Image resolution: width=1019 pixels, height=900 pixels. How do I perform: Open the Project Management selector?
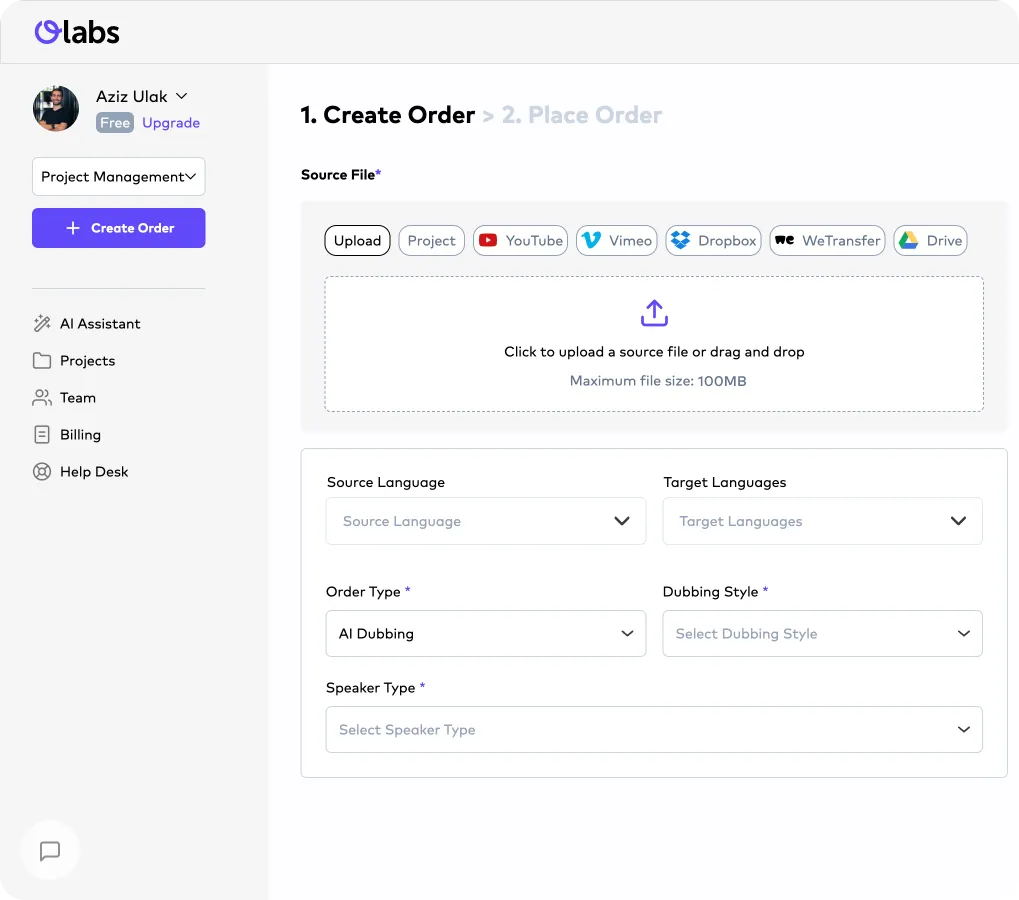pos(118,177)
